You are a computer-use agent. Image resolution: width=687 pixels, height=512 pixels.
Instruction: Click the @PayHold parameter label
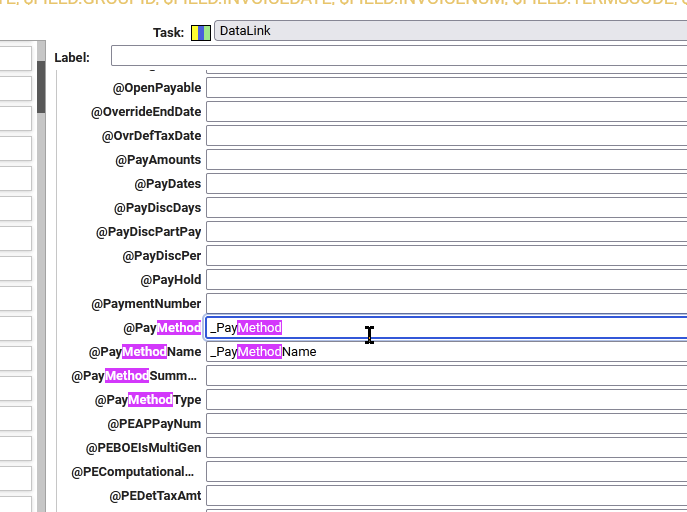[171, 280]
